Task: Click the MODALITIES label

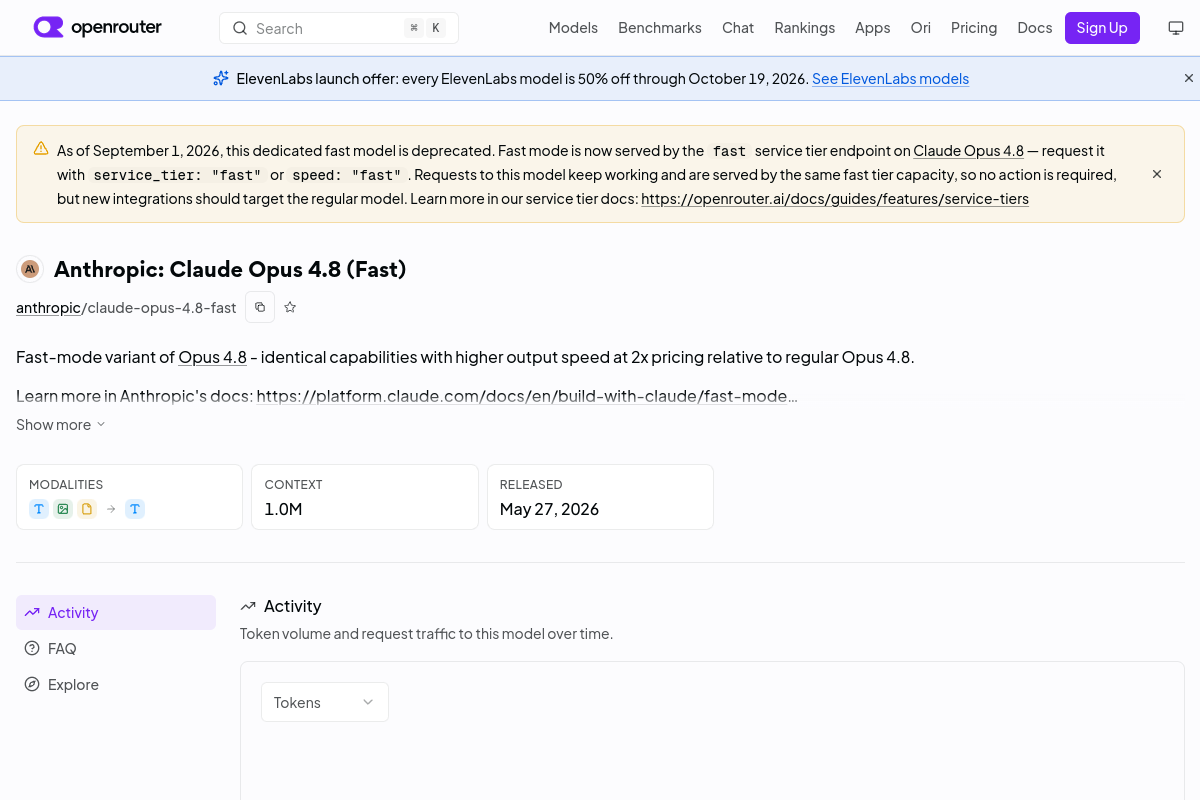Action: [66, 484]
